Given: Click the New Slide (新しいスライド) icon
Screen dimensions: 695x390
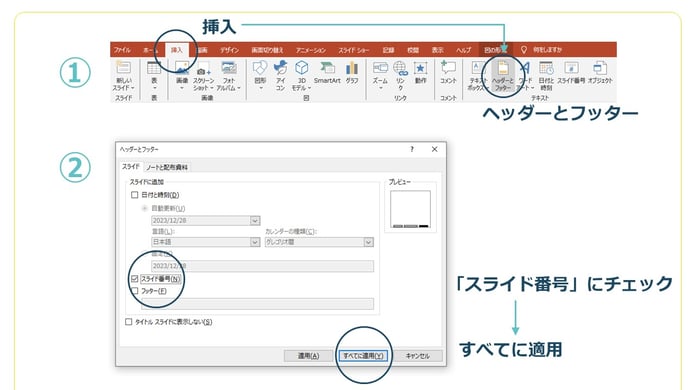Looking at the screenshot, I should 124,68.
